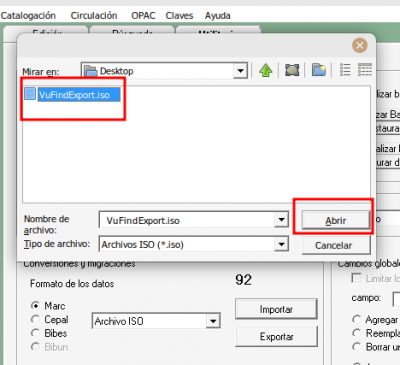Viewport: 400px width, 365px height.
Task: Create a new folder with the folder icon
Action: [x=319, y=70]
